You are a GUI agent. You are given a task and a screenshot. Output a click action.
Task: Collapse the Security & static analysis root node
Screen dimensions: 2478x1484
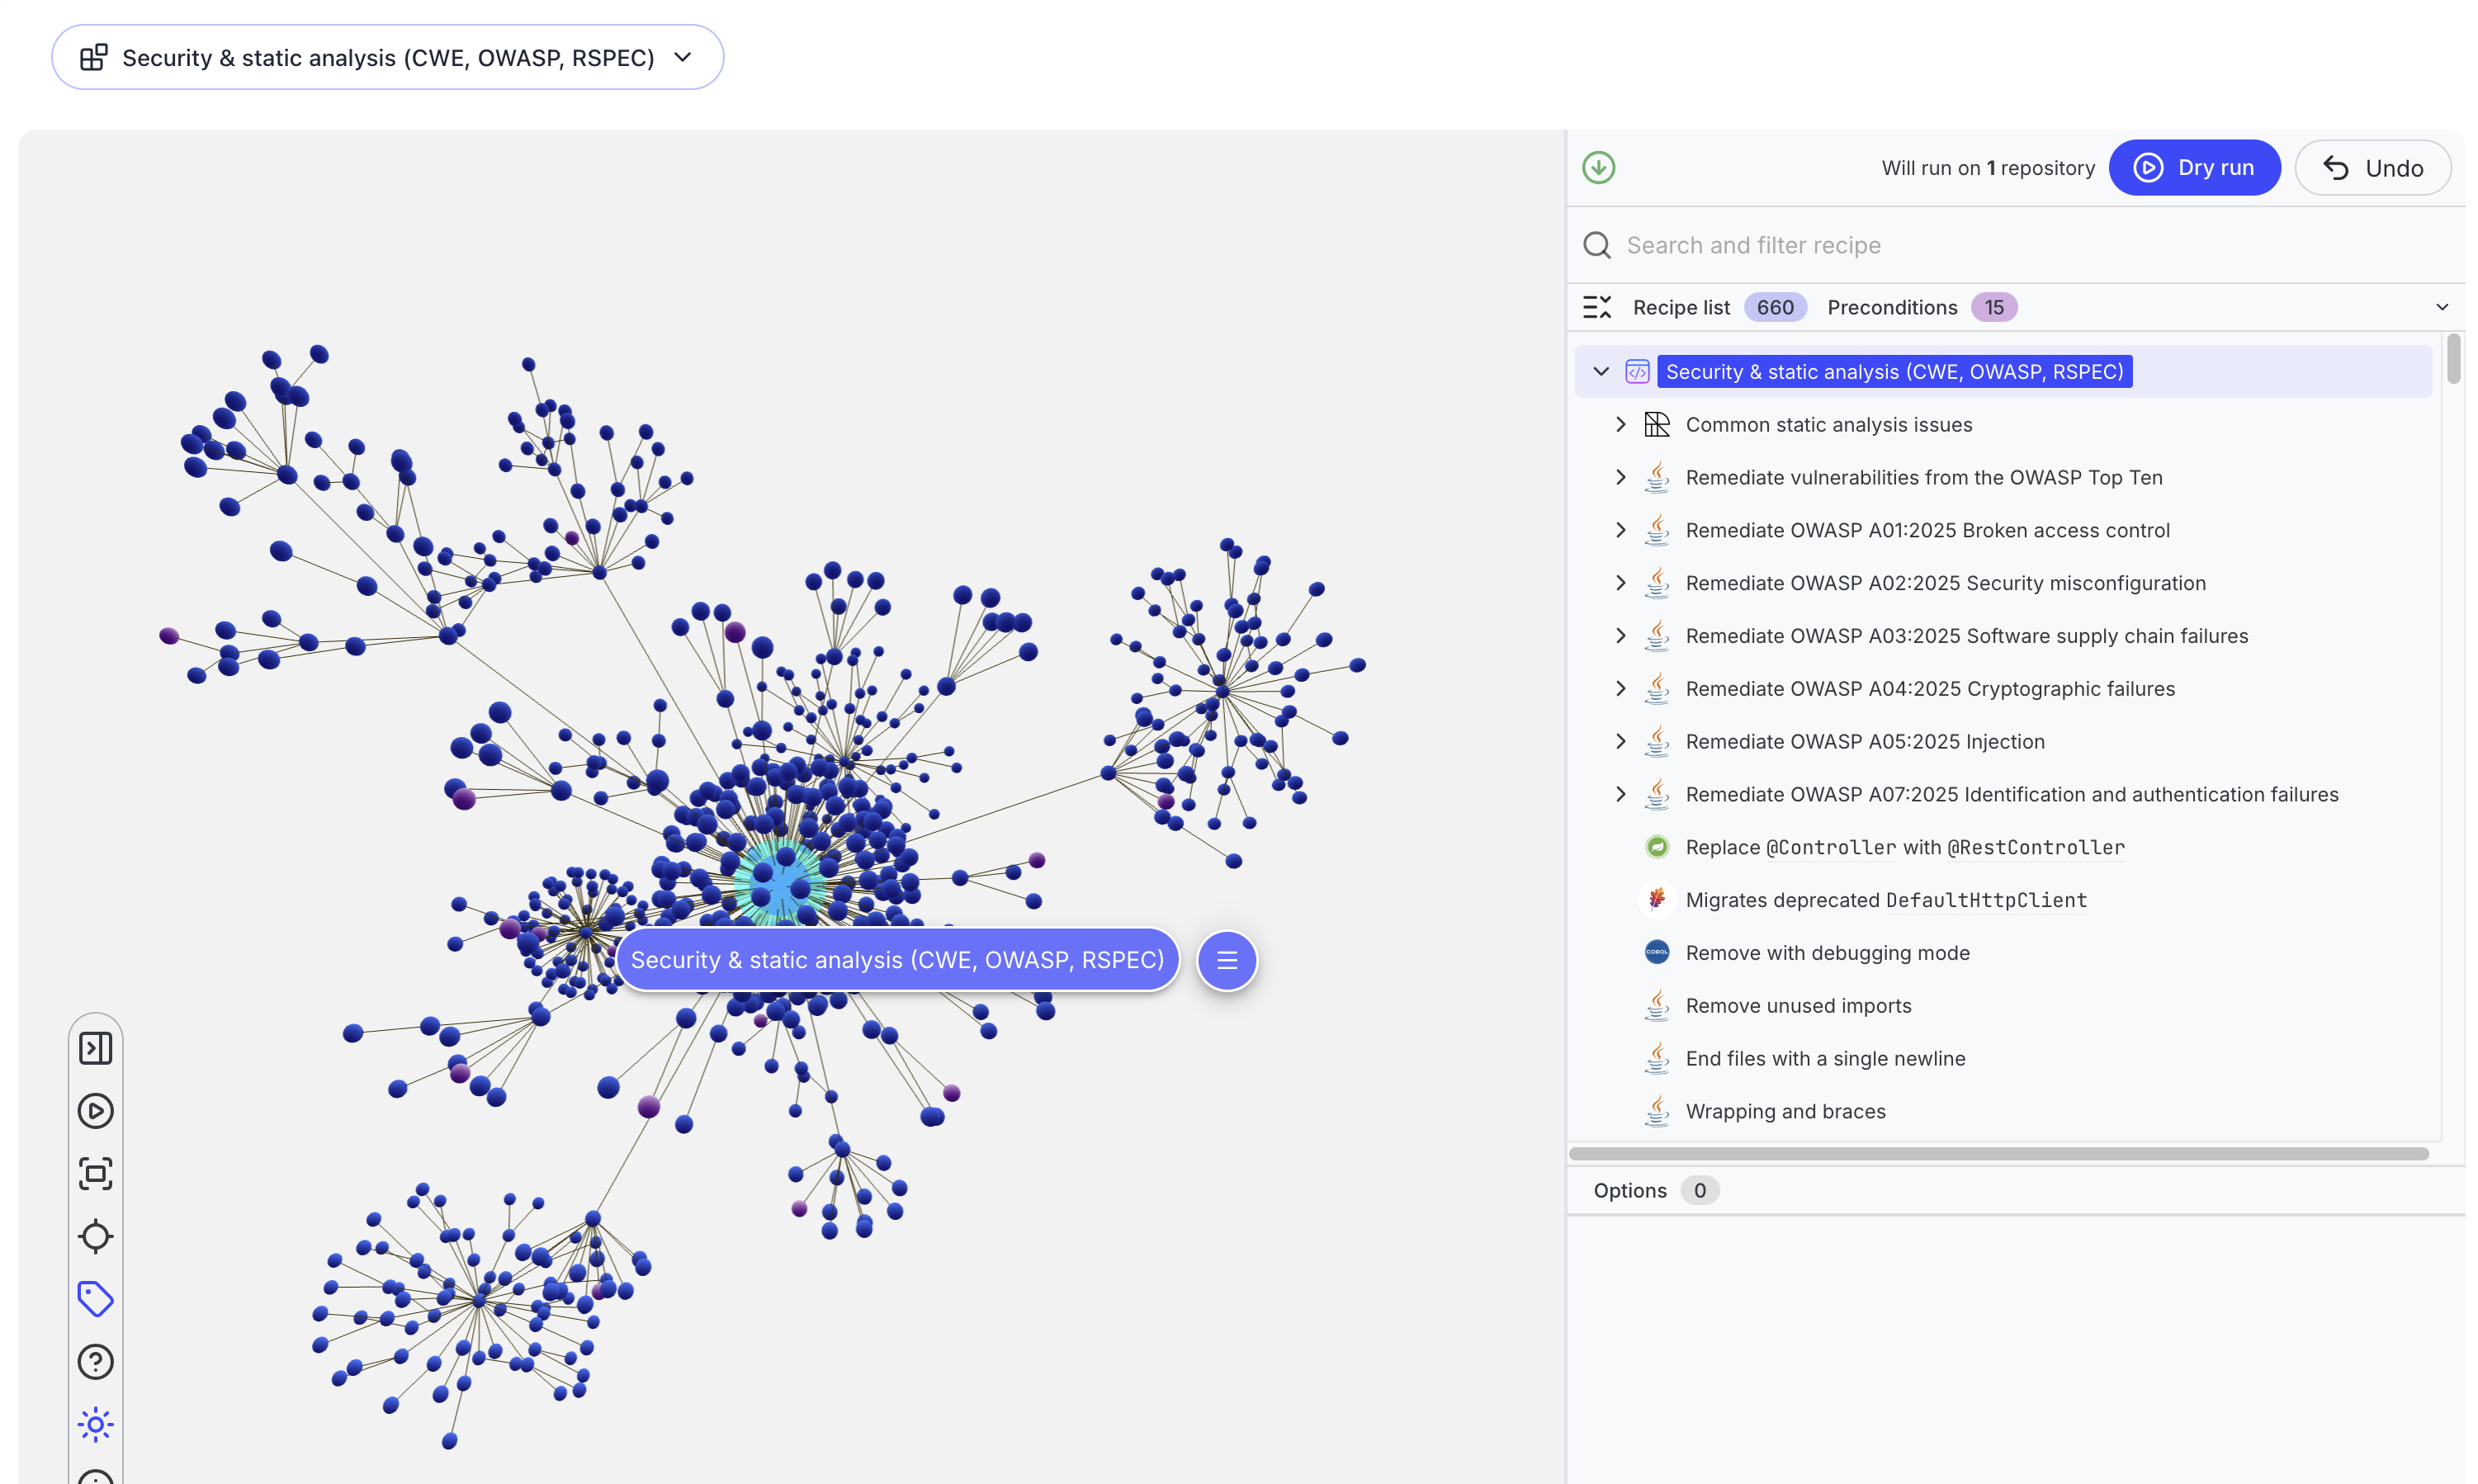click(1600, 372)
